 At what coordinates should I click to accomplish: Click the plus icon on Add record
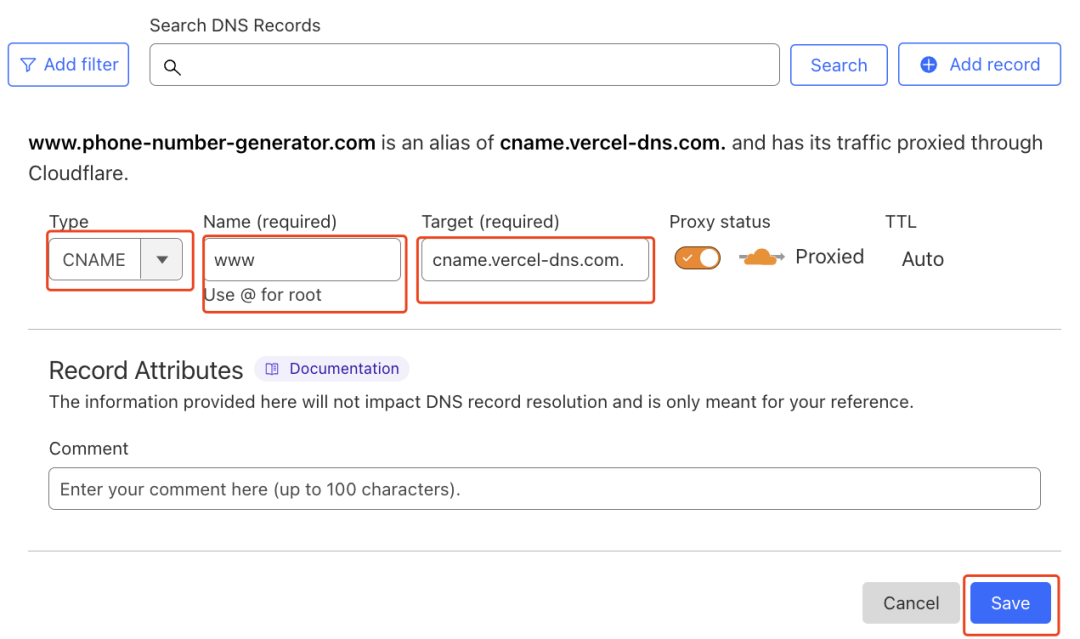tap(928, 65)
